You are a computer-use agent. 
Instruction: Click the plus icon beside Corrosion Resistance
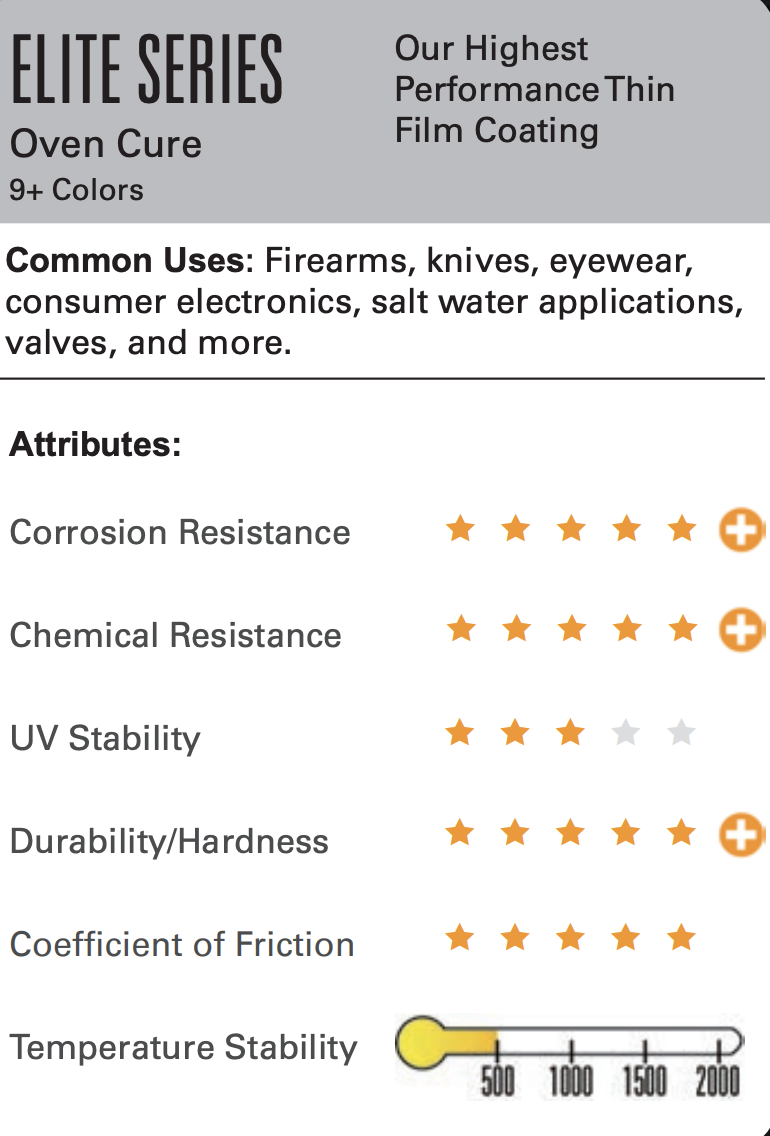point(741,530)
